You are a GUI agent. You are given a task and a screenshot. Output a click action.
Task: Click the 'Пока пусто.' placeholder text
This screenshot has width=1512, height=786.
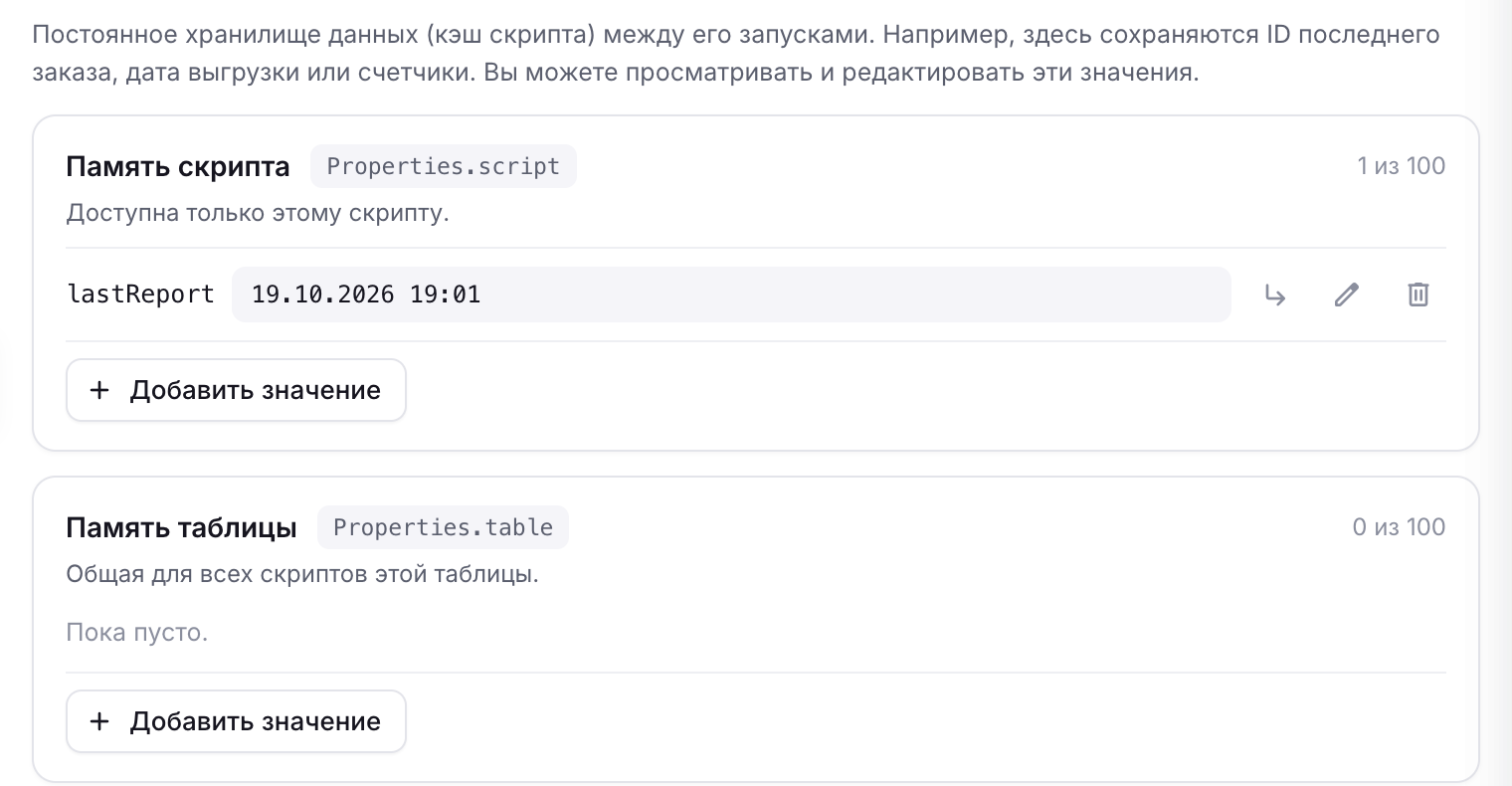coord(137,632)
